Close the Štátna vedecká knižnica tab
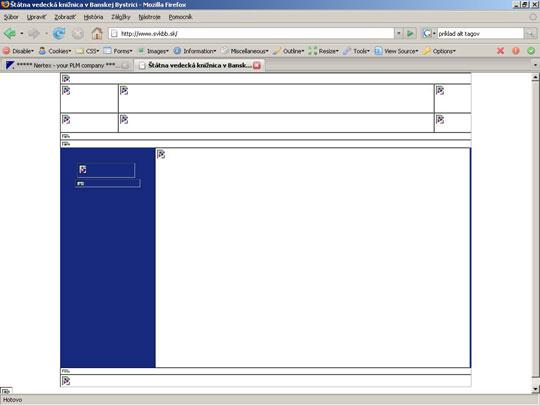 point(257,65)
